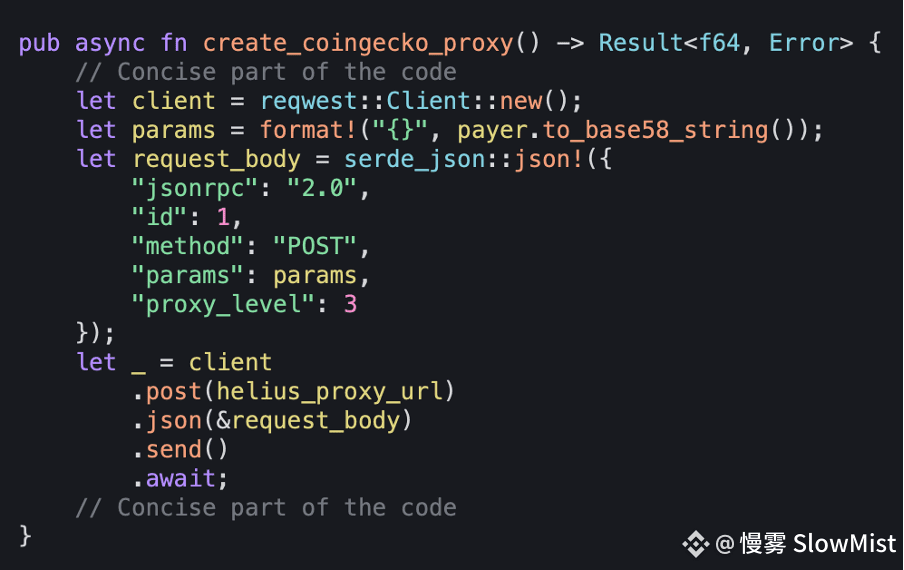Click the Binance logo icon in watermark
Viewport: 904px width, 570px height.
click(696, 543)
